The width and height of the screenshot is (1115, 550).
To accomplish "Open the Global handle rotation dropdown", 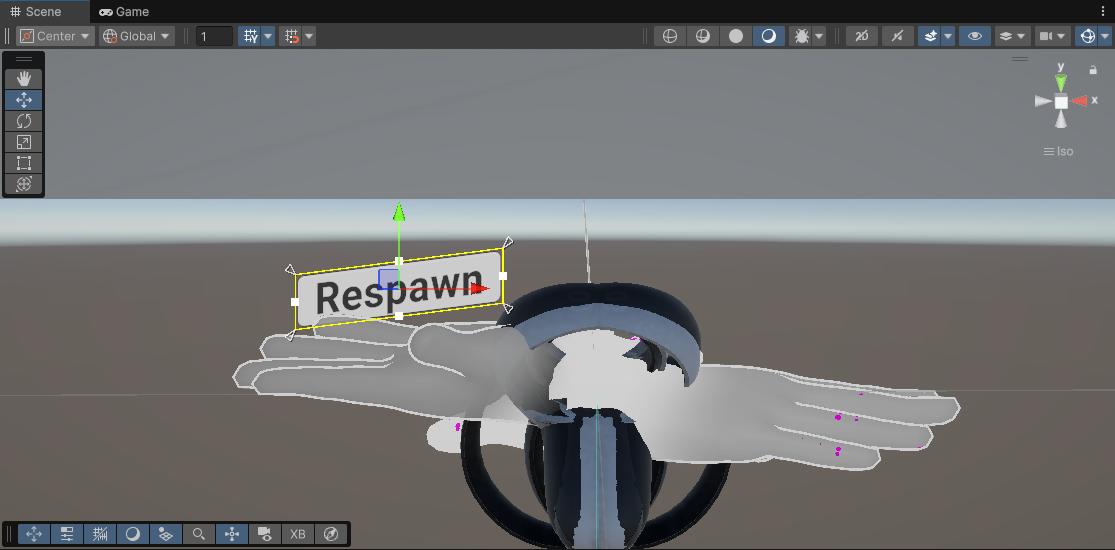I will pyautogui.click(x=137, y=36).
